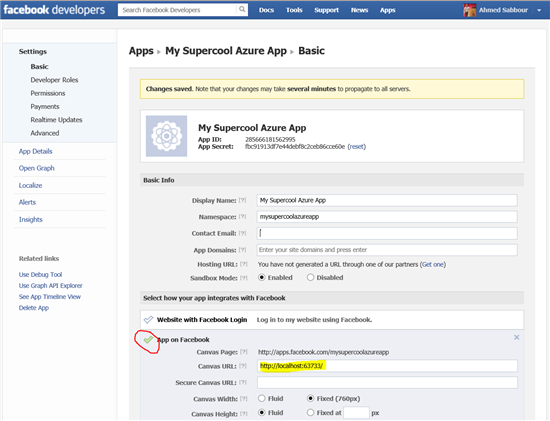550x421 pixels.
Task: Open the Ahmed Sabbour profile picture
Action: [469, 10]
